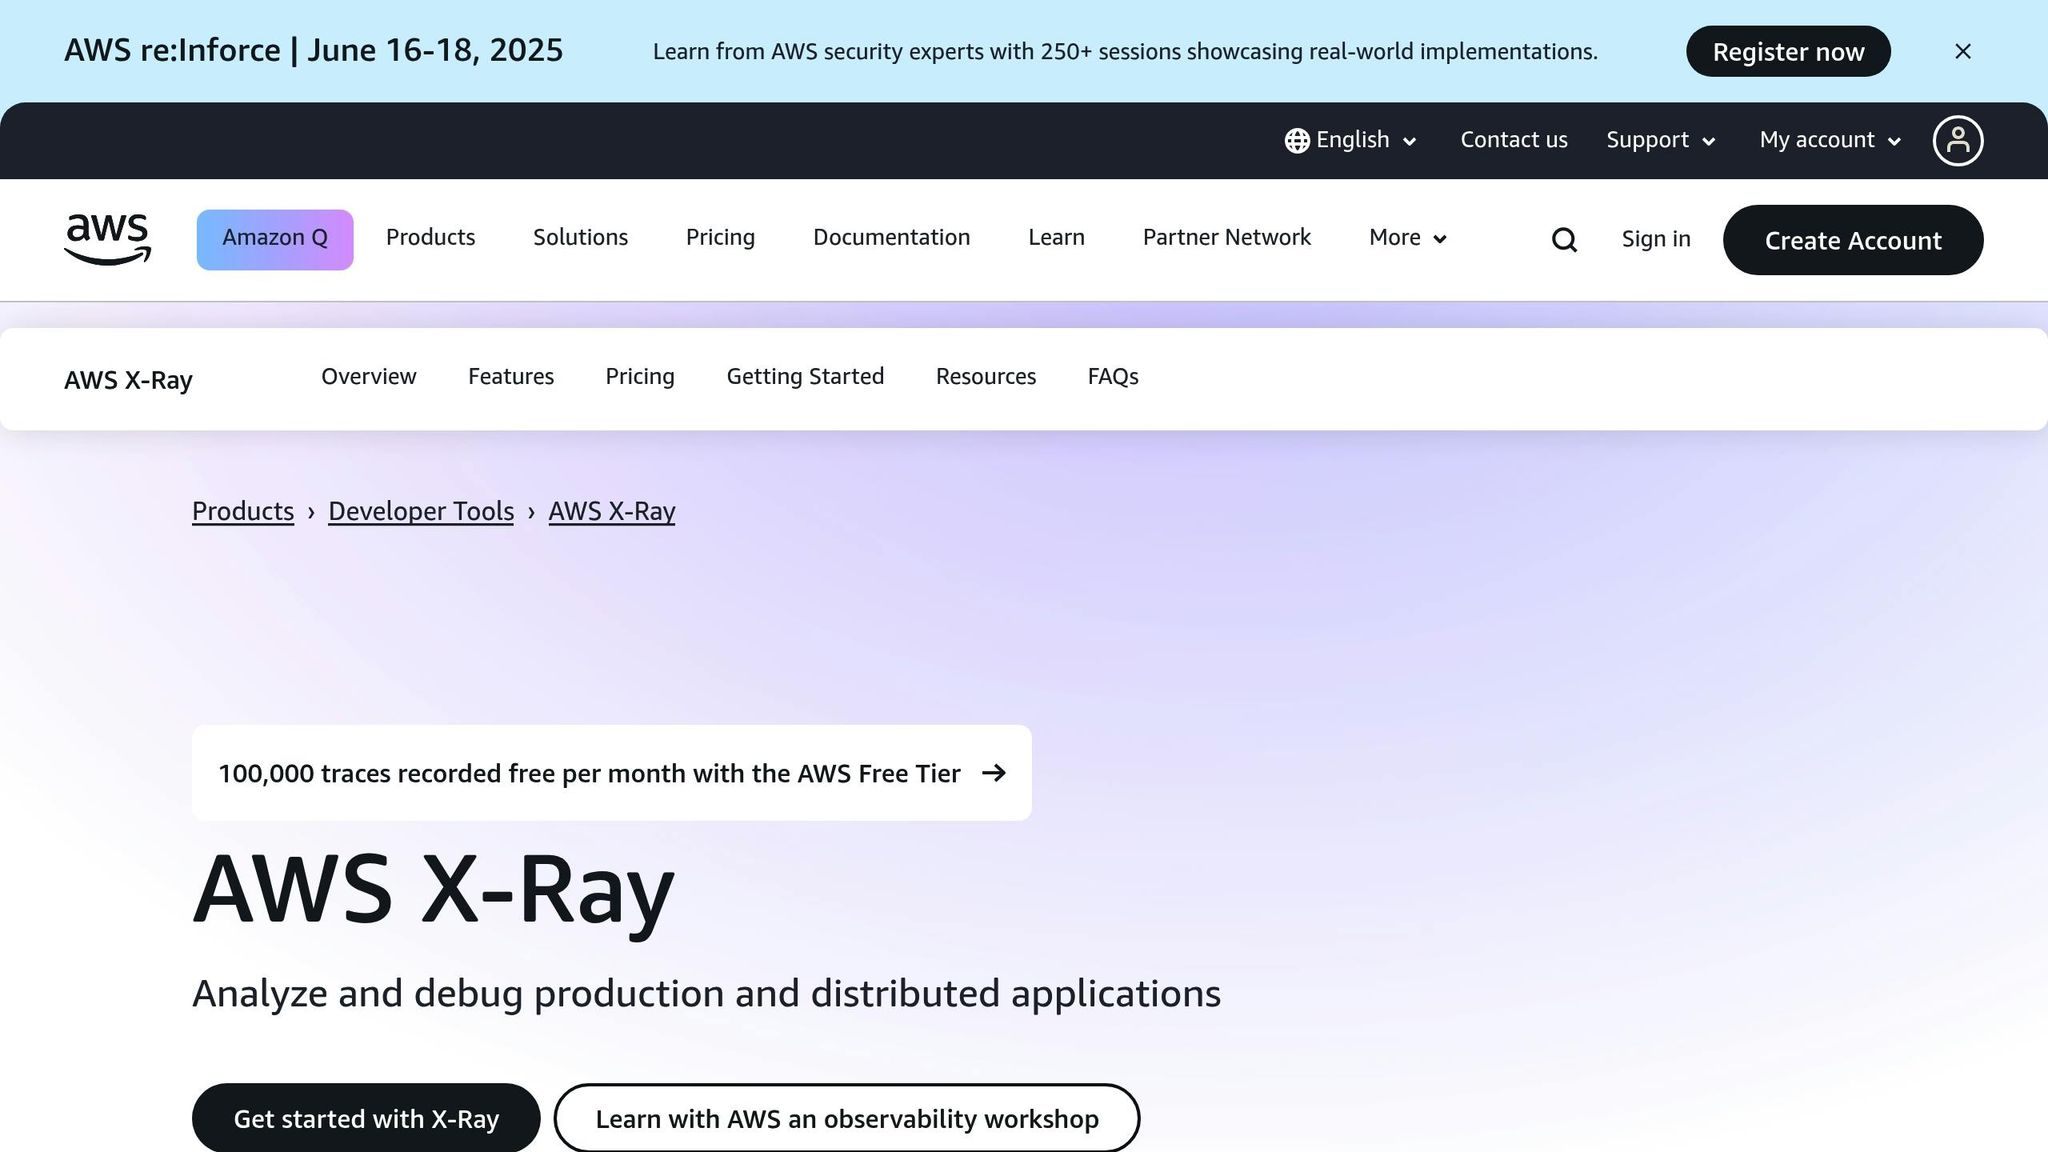This screenshot has height=1152, width=2048.
Task: Expand the English language dropdown
Action: (1351, 140)
